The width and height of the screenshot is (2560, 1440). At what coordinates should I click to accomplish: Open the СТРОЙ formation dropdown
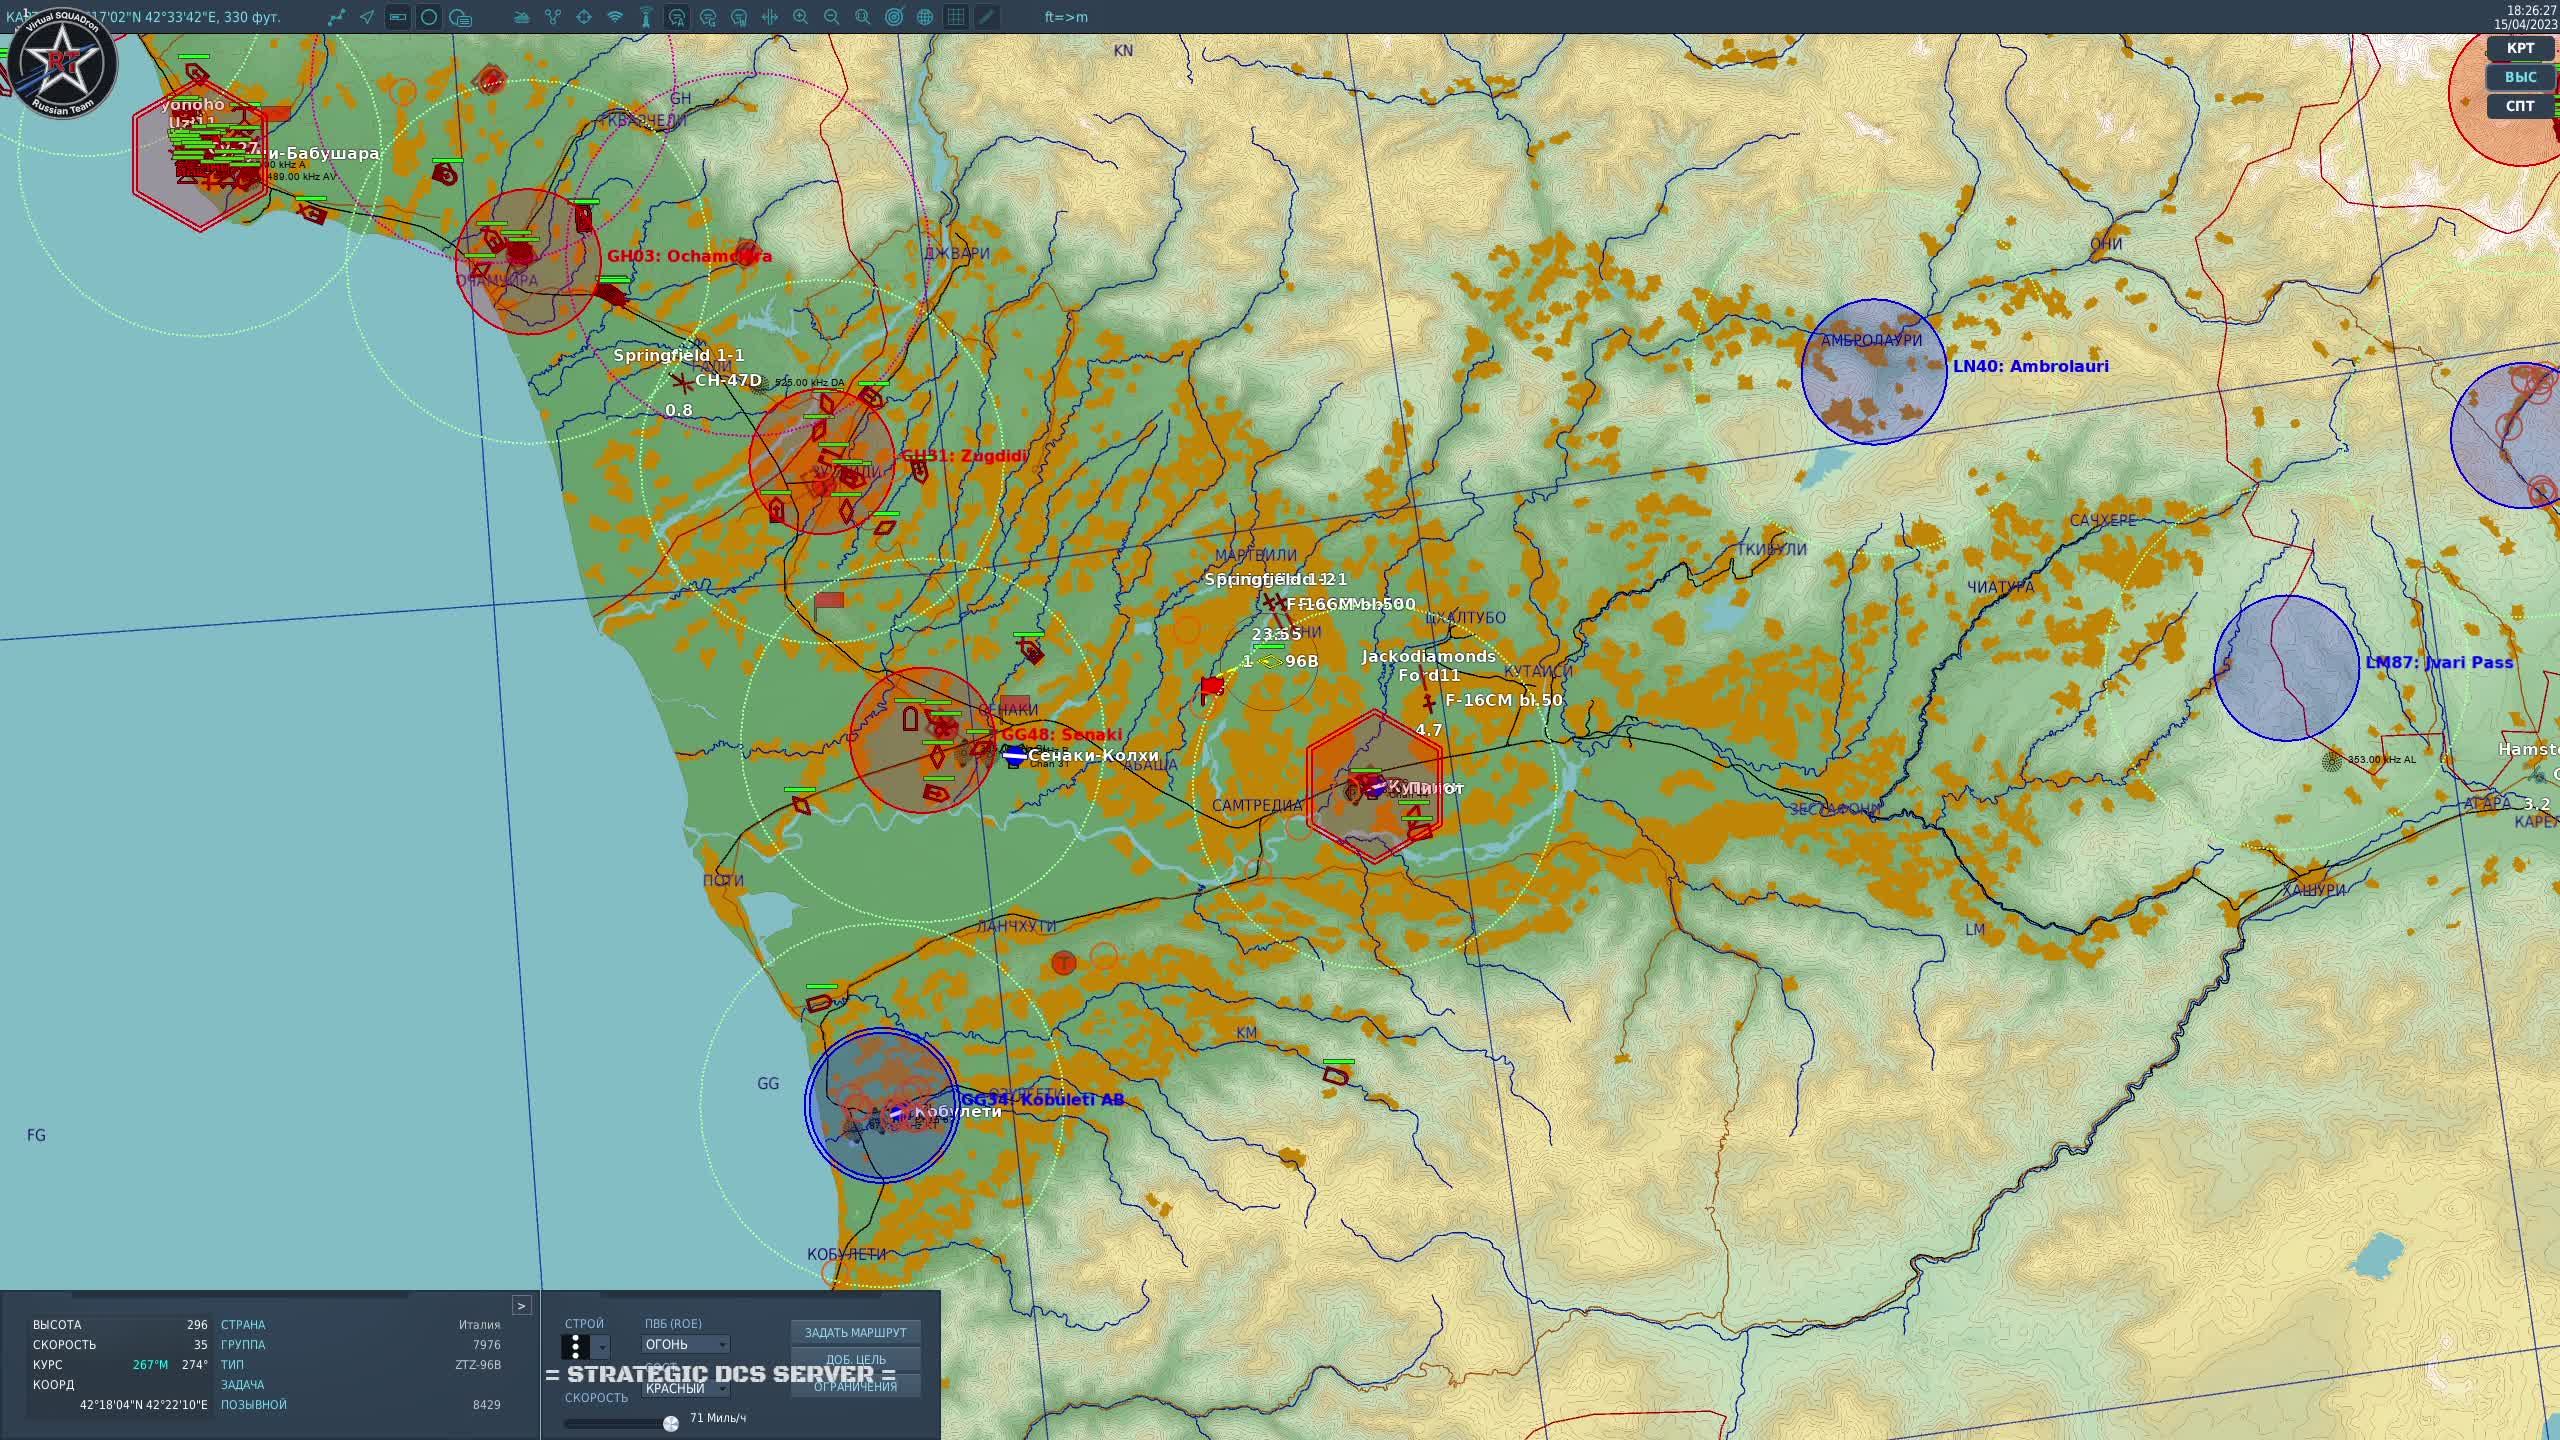(x=601, y=1347)
